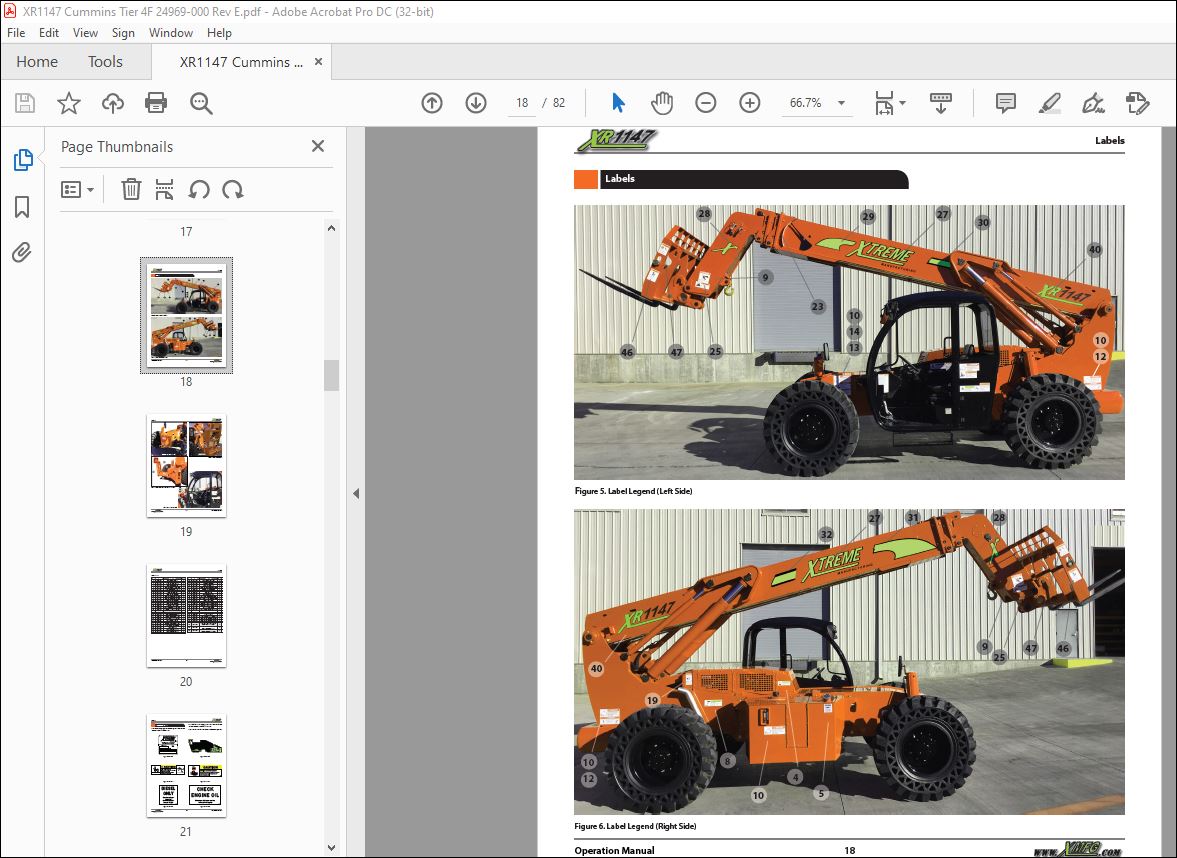This screenshot has width=1177, height=858.
Task: Click the 'Operation Manual' footer text
Action: [x=614, y=850]
